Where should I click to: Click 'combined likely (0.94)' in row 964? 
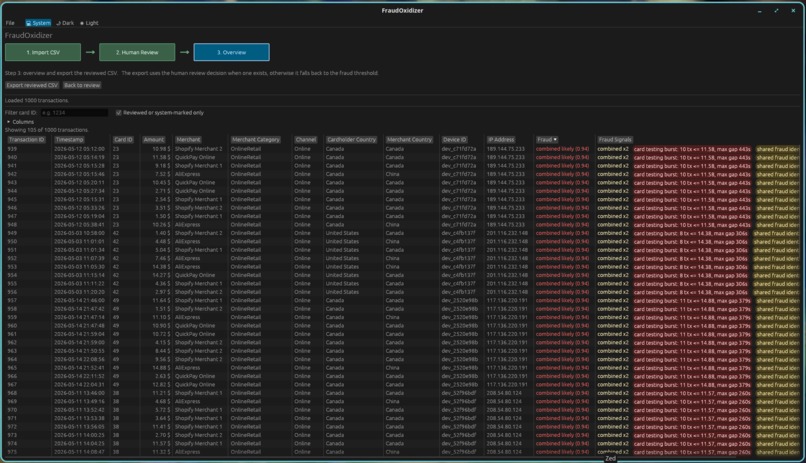562,360
